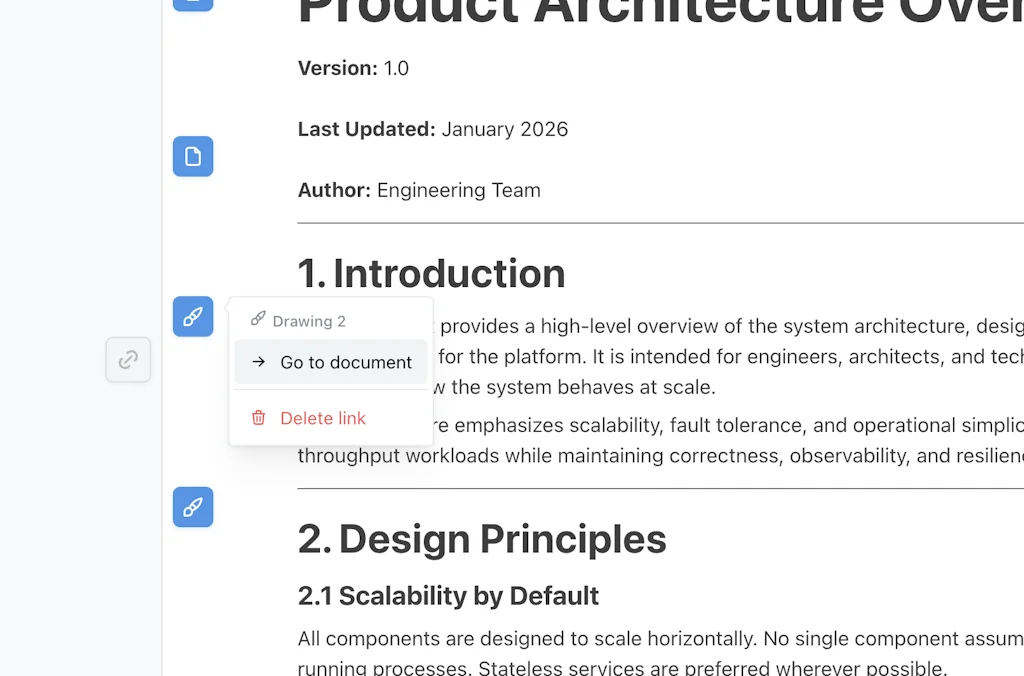
Task: Select the drawing brush badge next to Introduction
Action: point(192,316)
